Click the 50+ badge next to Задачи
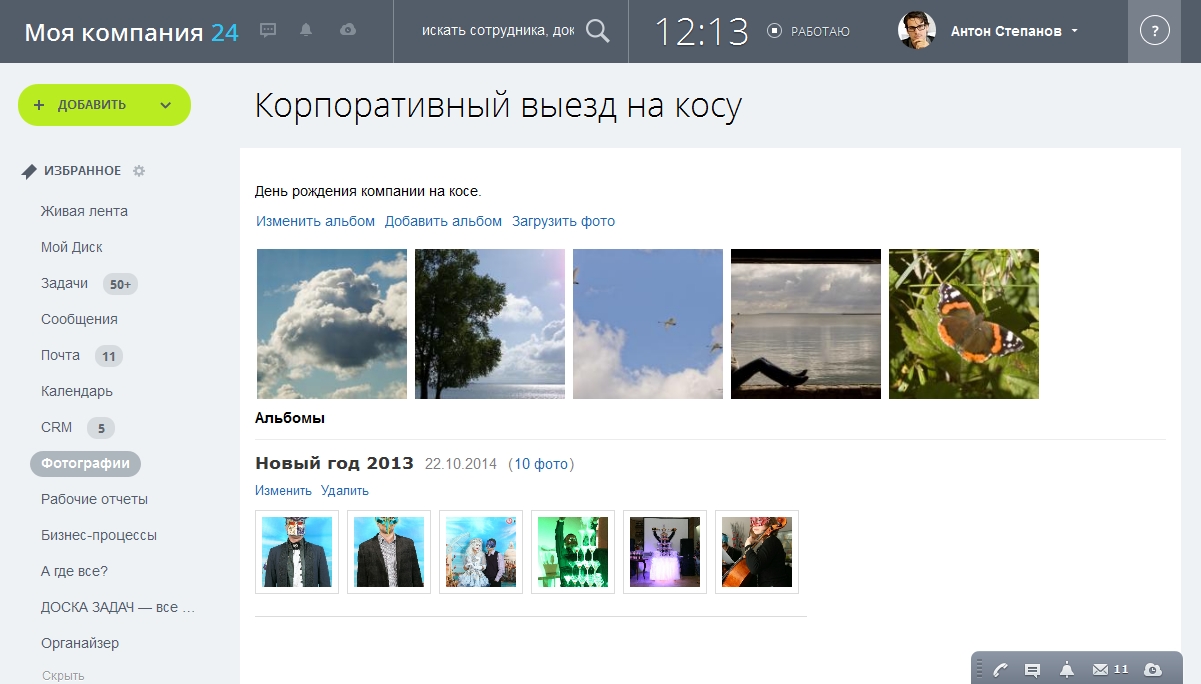The width and height of the screenshot is (1201, 684). click(120, 284)
